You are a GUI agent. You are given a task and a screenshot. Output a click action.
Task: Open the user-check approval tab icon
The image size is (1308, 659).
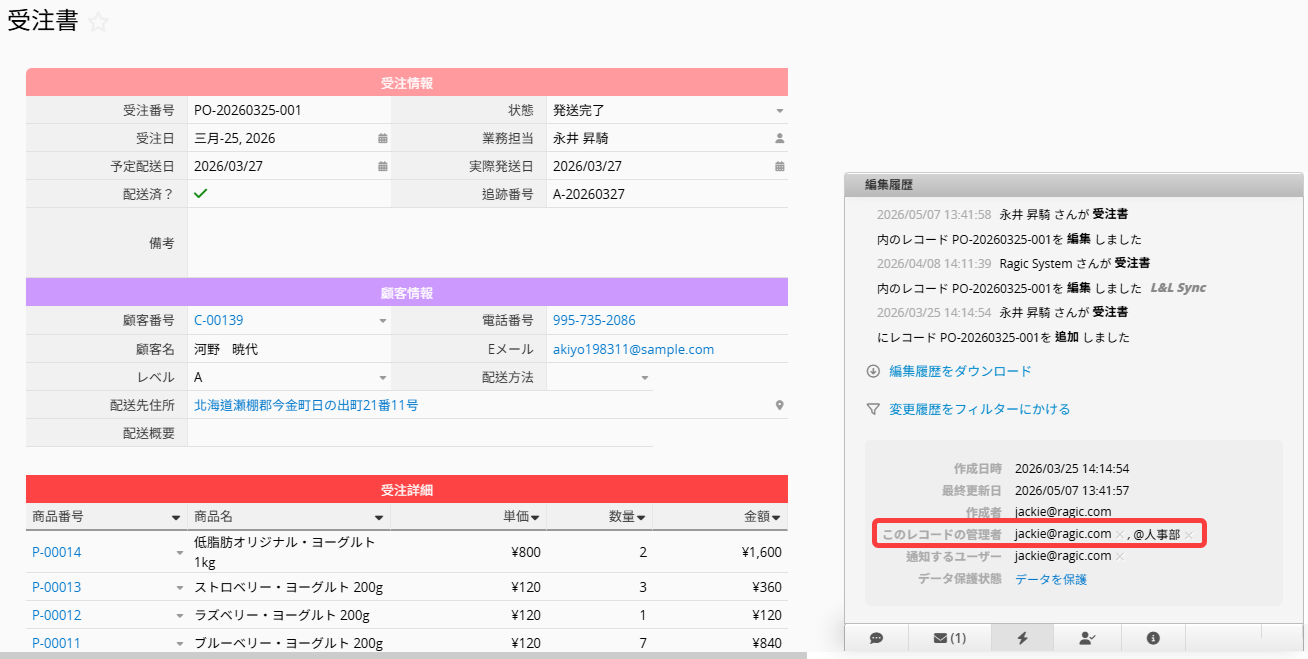click(x=1088, y=637)
